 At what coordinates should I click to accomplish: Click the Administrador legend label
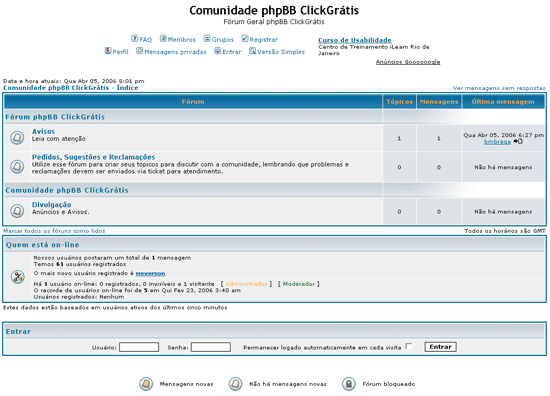point(246,284)
